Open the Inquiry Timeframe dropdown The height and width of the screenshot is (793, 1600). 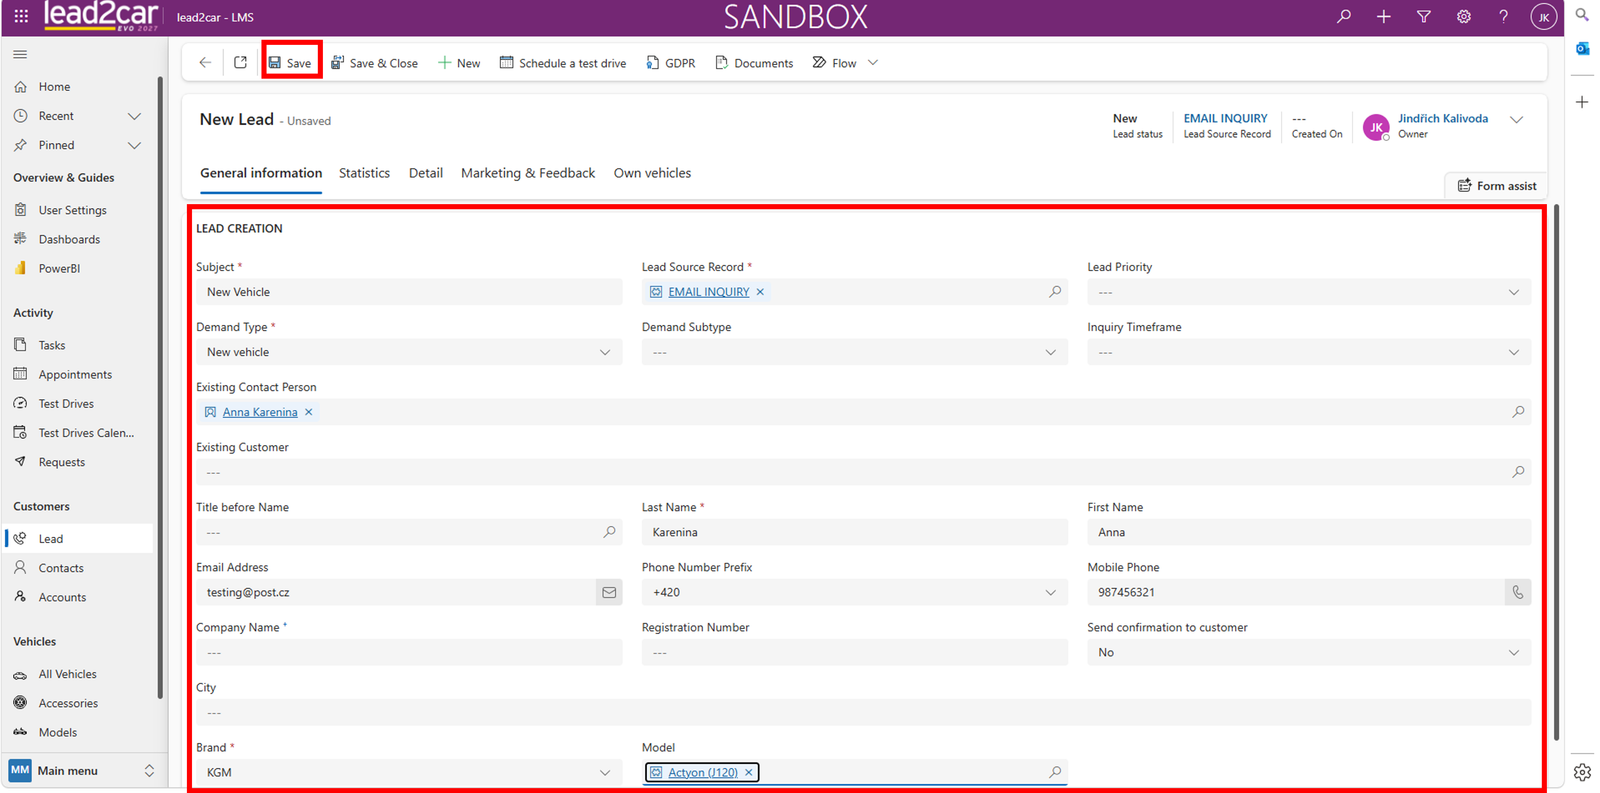[1309, 352]
